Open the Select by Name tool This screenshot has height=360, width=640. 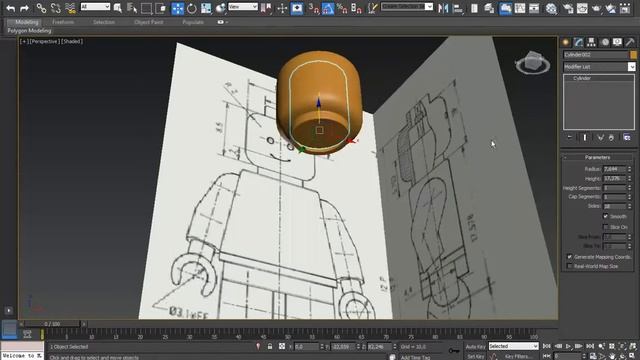(x=132, y=8)
